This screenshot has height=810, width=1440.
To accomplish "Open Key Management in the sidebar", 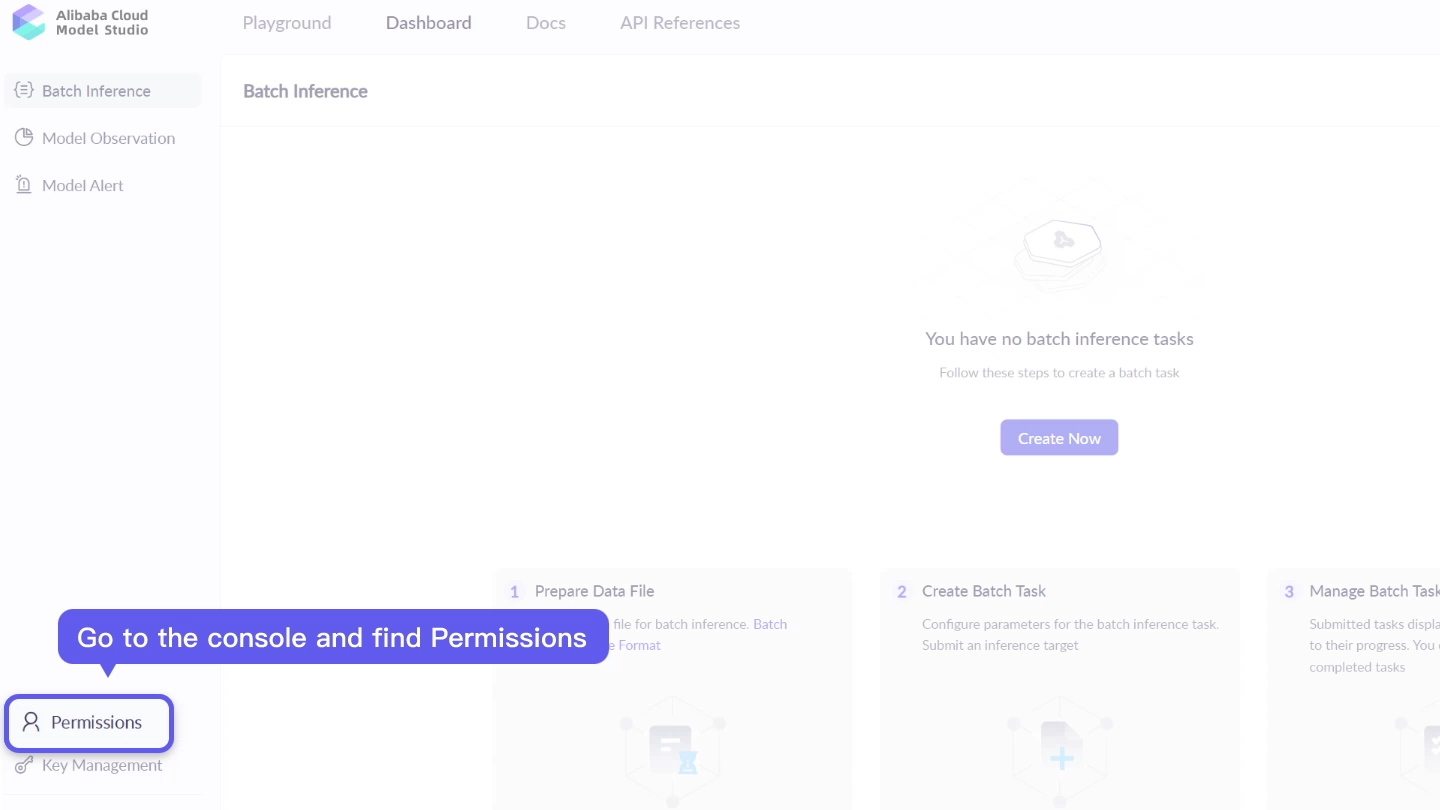I will click(103, 765).
